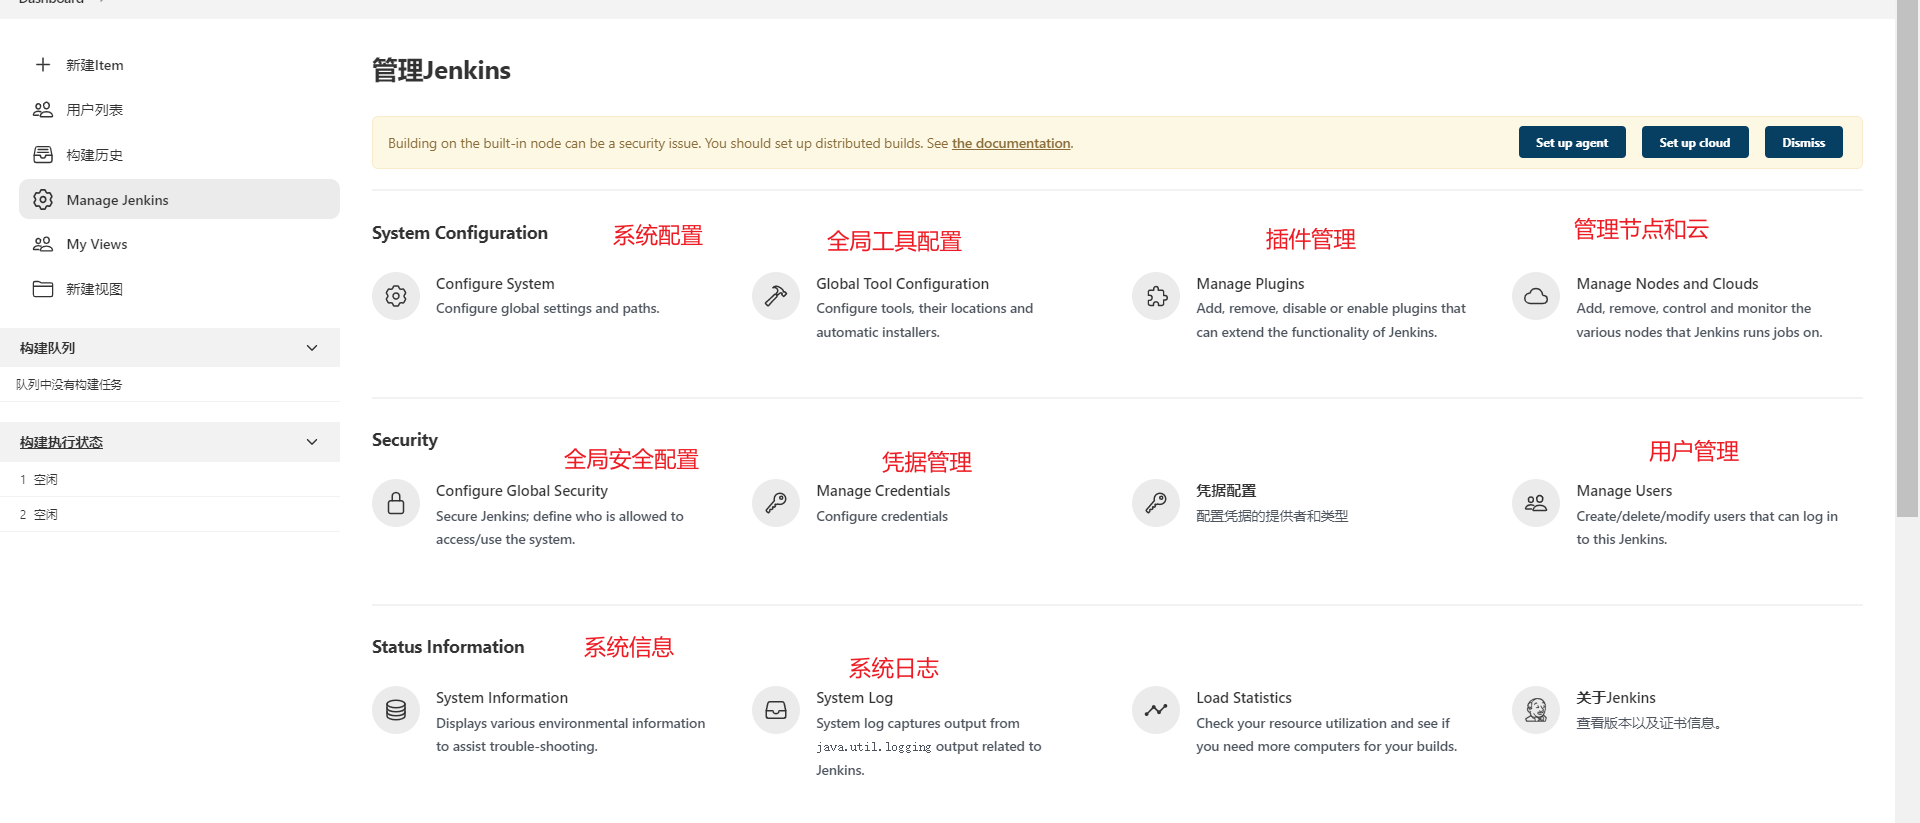The width and height of the screenshot is (1920, 823).
Task: Open the System Information title
Action: click(502, 698)
